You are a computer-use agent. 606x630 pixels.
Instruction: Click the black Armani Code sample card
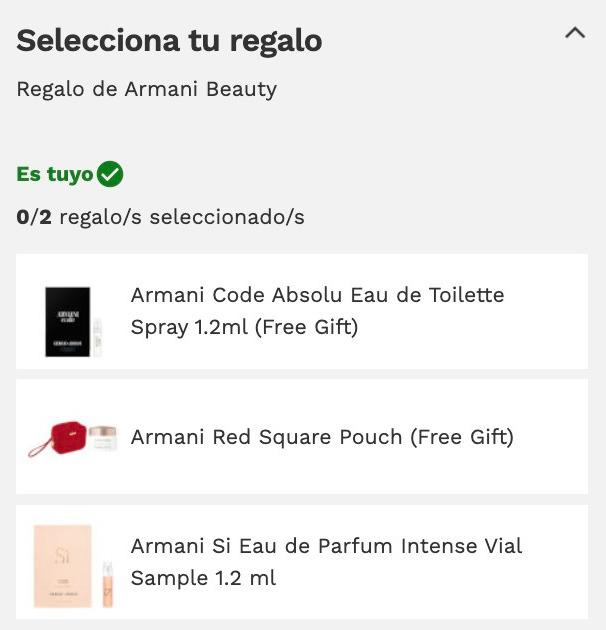68,321
